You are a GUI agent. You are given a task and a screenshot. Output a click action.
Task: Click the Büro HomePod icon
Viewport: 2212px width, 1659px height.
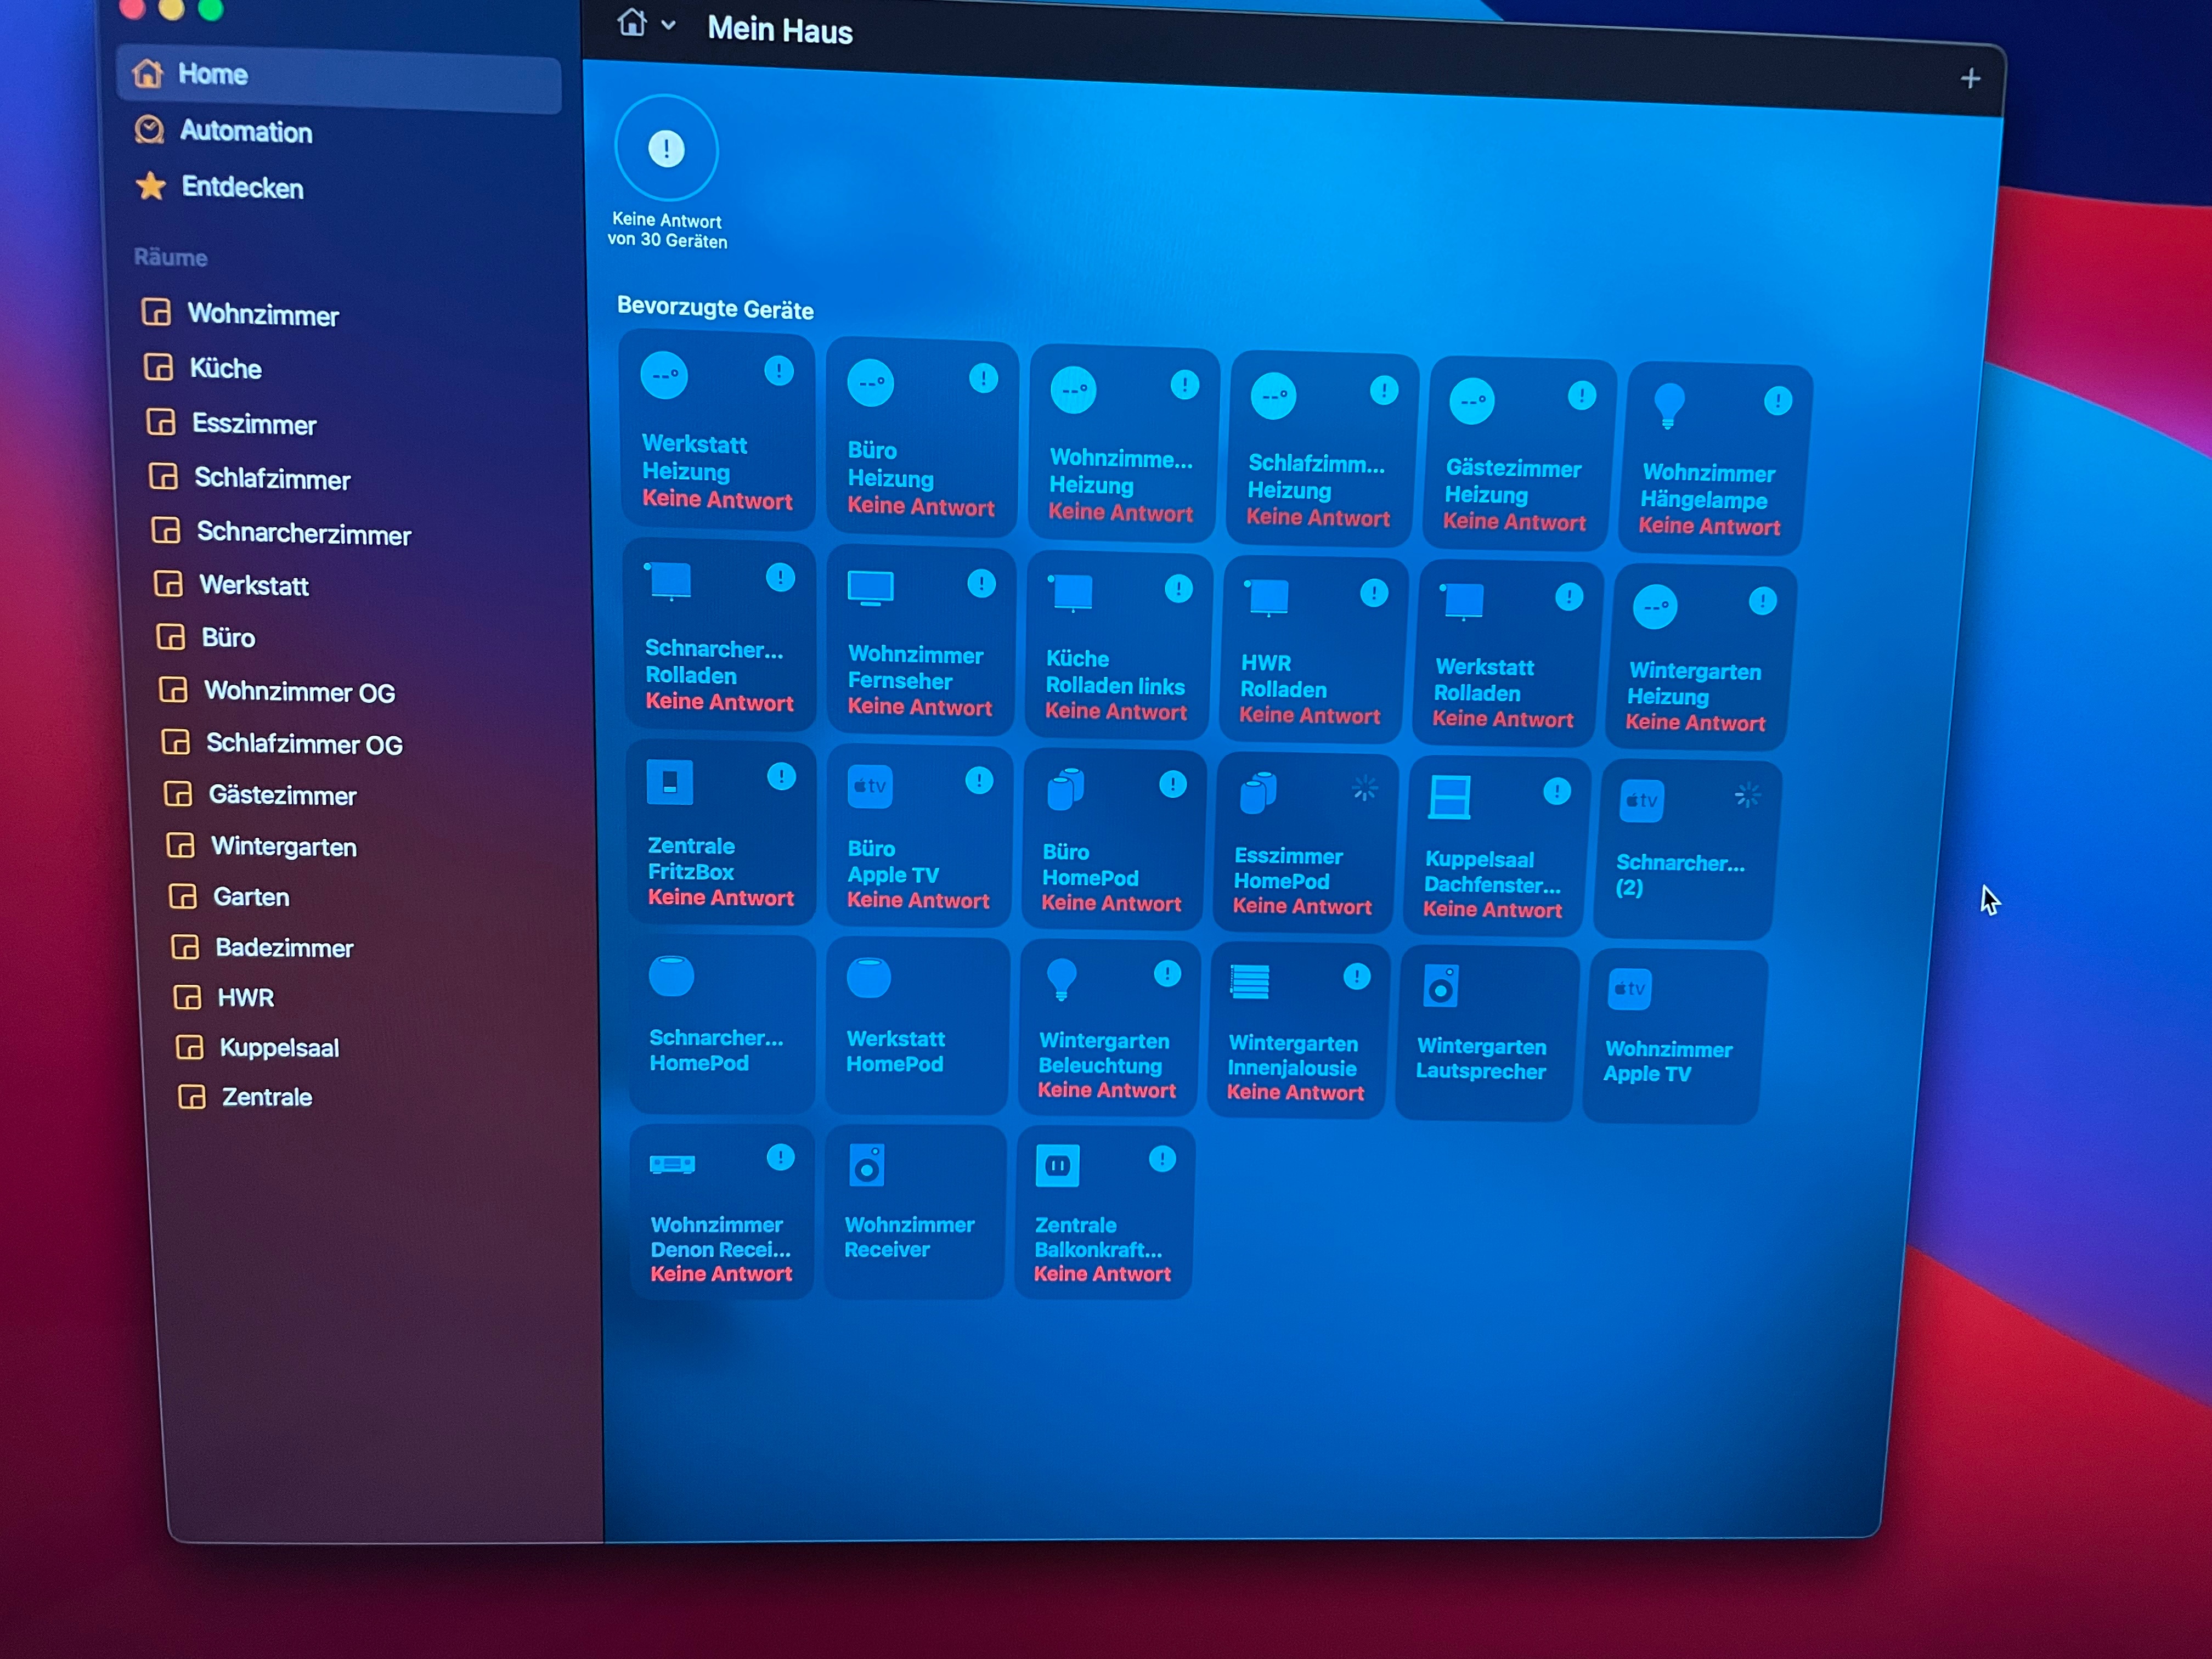tap(1065, 789)
